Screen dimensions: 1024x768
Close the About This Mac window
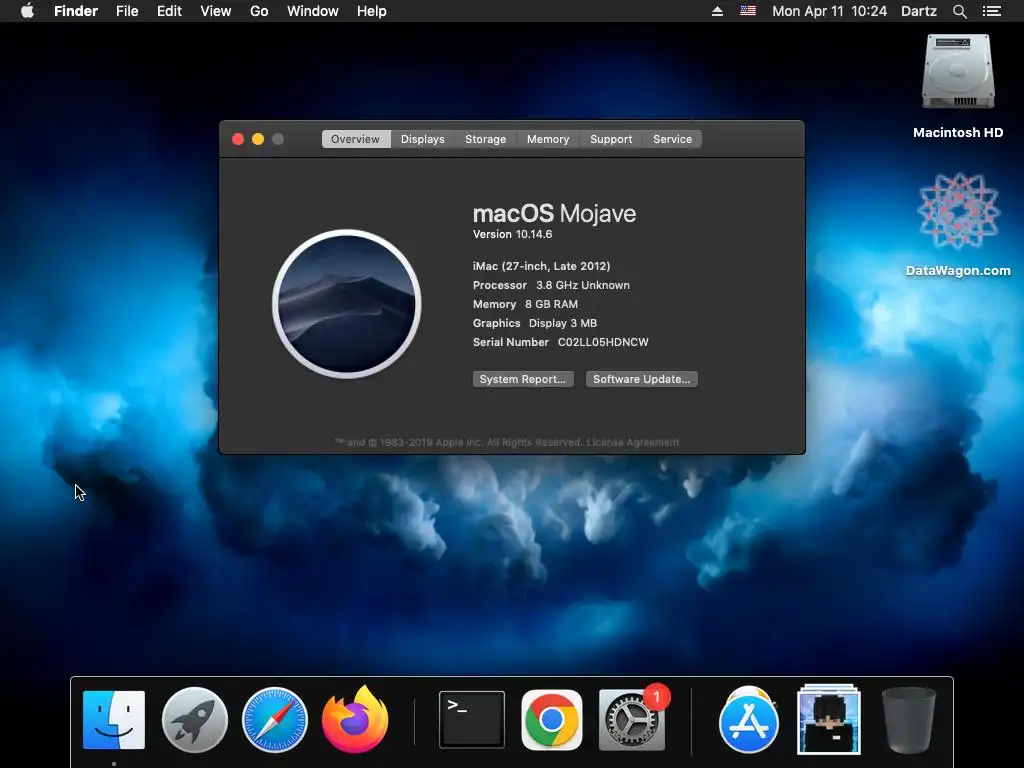click(x=238, y=139)
